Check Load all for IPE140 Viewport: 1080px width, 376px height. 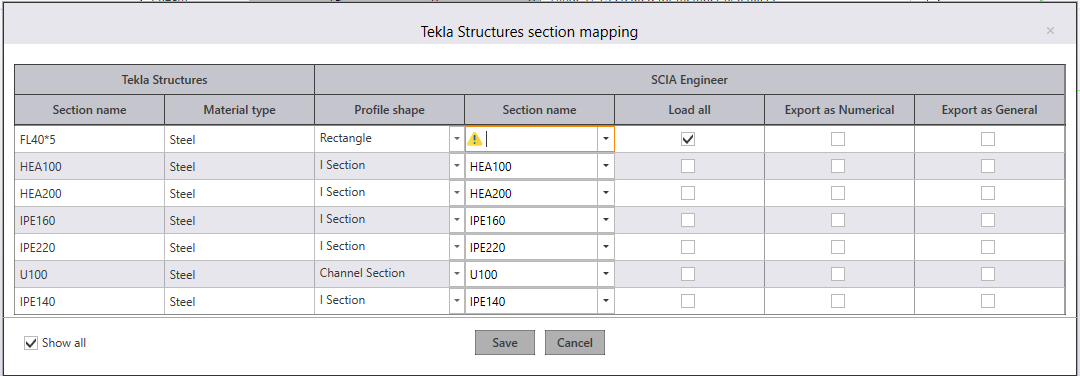688,301
